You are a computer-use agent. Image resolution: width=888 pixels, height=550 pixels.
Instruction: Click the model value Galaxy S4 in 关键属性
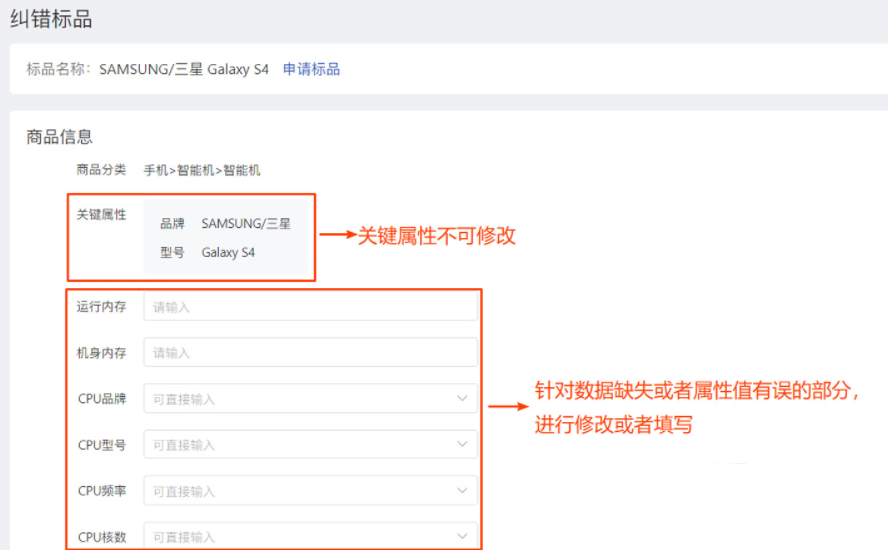228,253
